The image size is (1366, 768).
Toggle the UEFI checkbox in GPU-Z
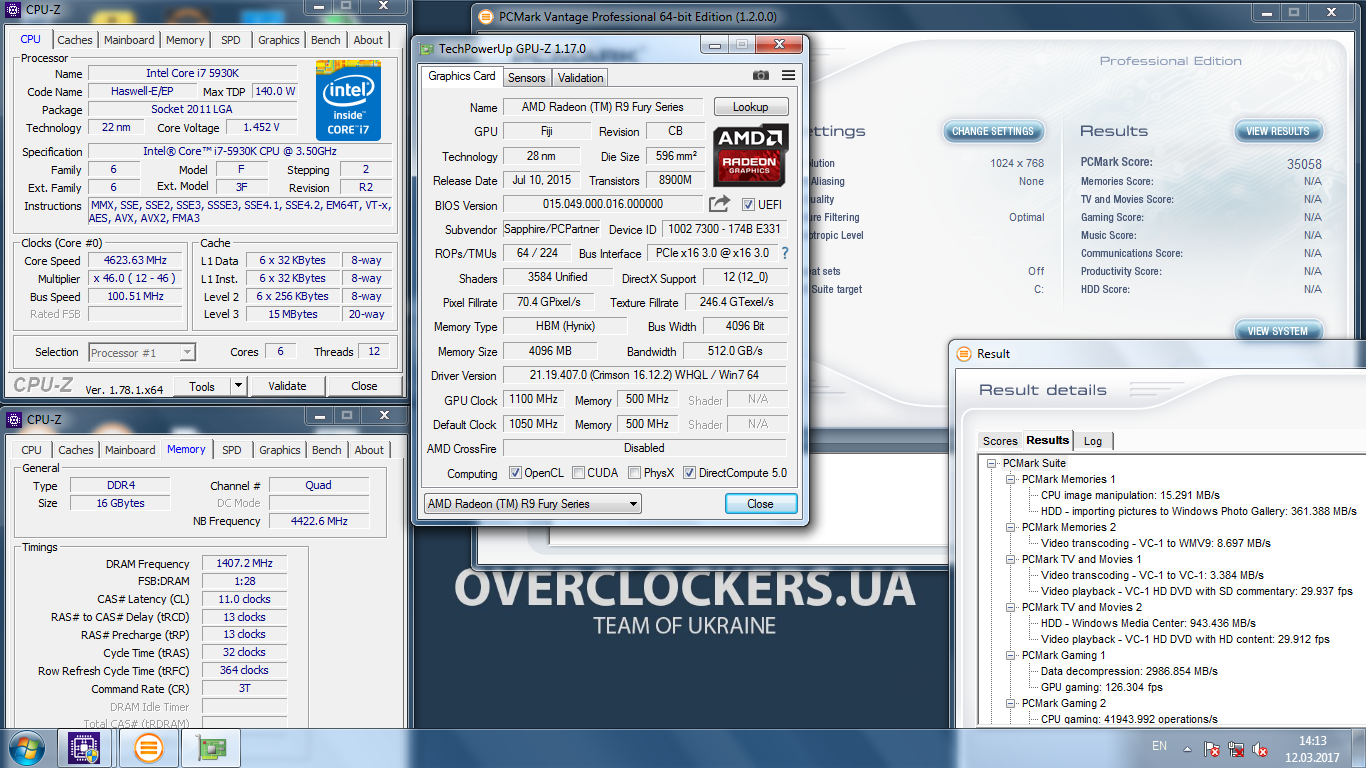click(x=748, y=204)
